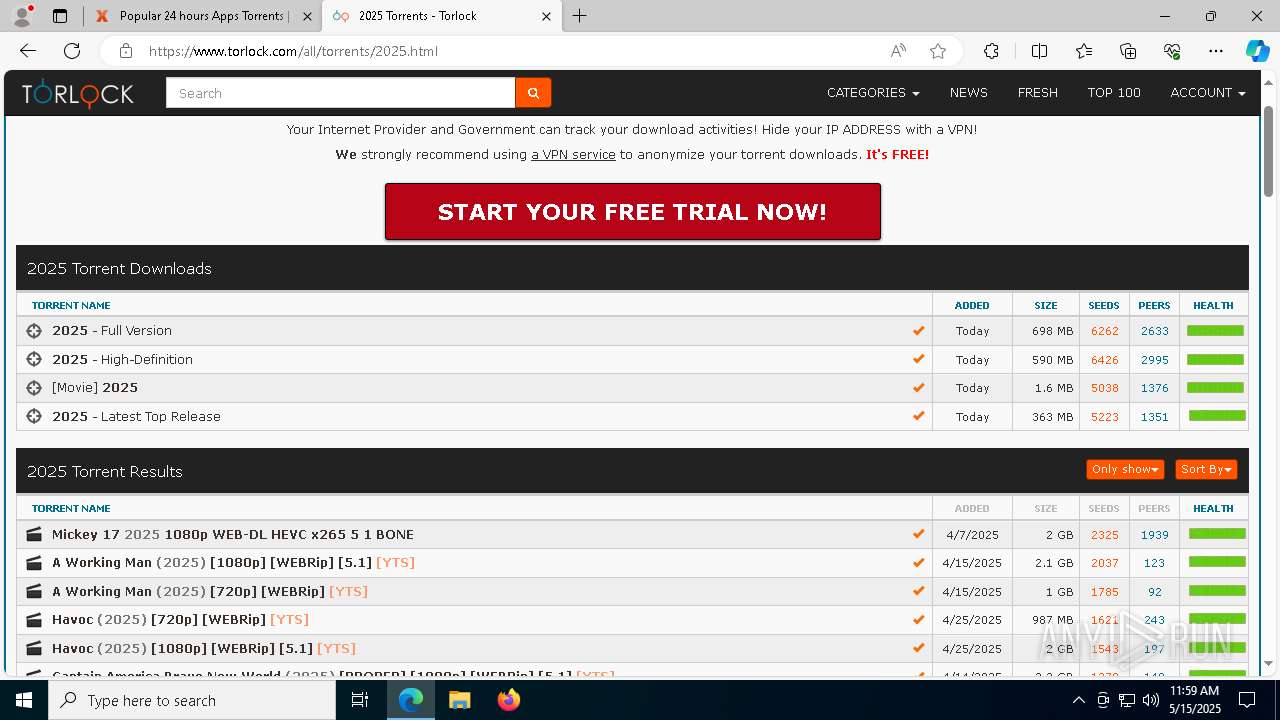Click the volume icon in system tray
Image resolution: width=1280 pixels, height=720 pixels.
tap(1151, 700)
